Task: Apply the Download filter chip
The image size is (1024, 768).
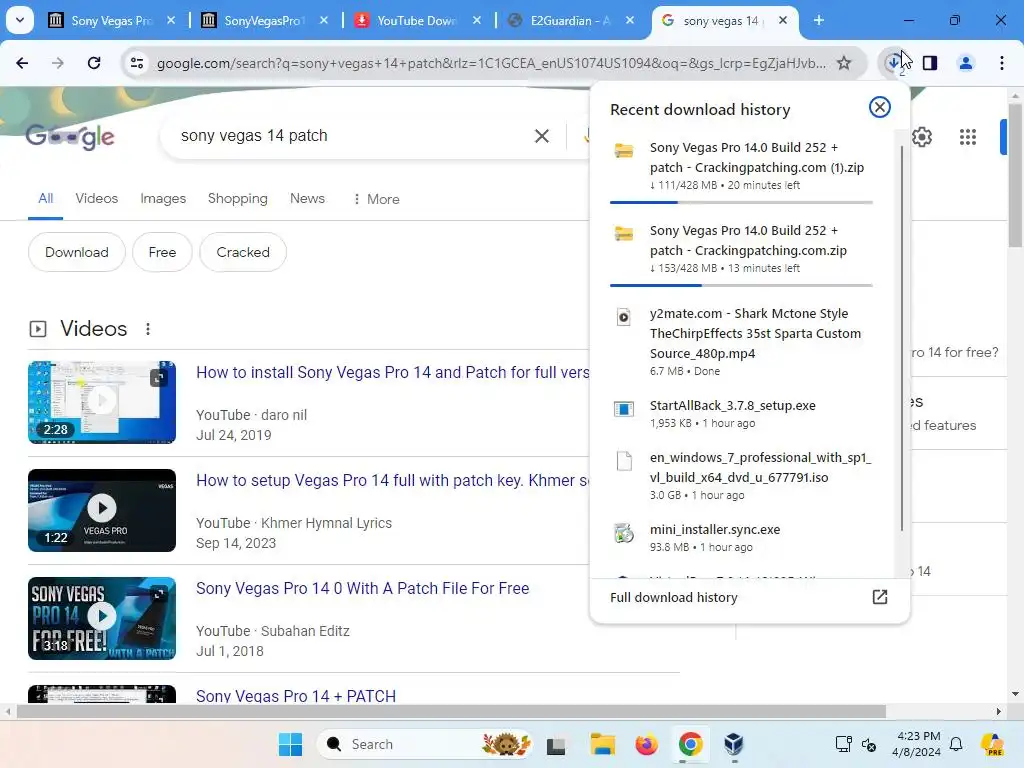Action: point(76,252)
